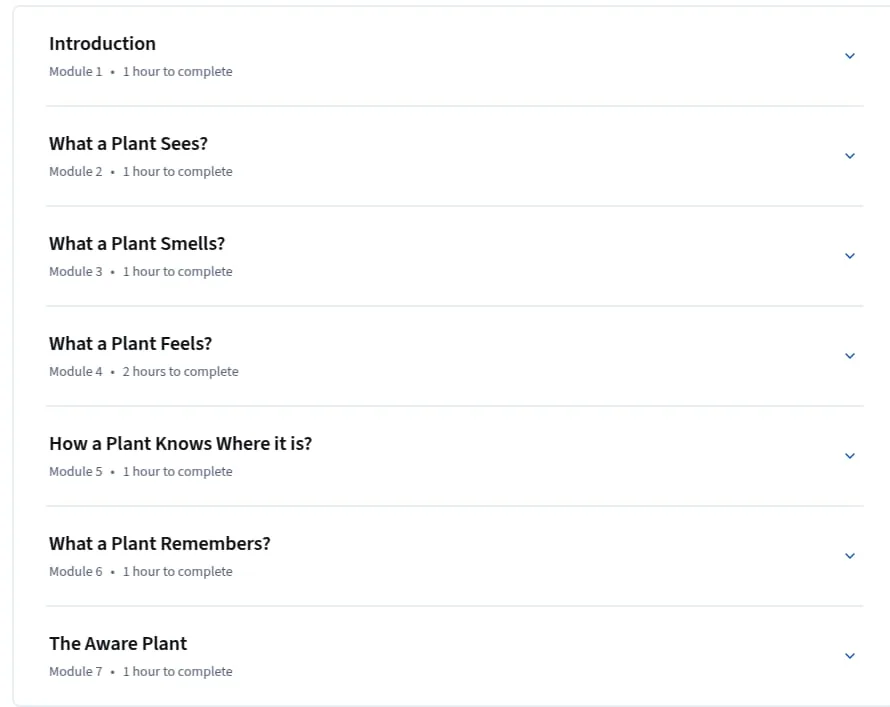The width and height of the screenshot is (890, 707).
Task: Expand the What a Plant Feels chevron
Action: click(850, 356)
